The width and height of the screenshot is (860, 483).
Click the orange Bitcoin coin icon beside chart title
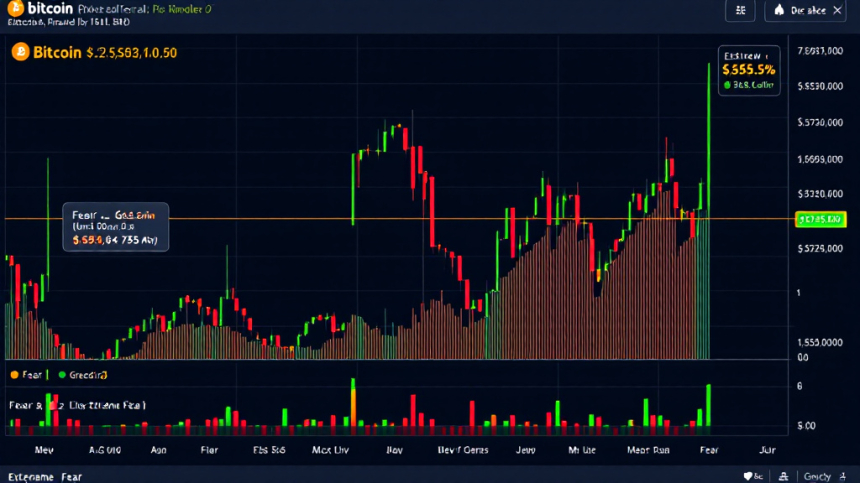point(20,52)
